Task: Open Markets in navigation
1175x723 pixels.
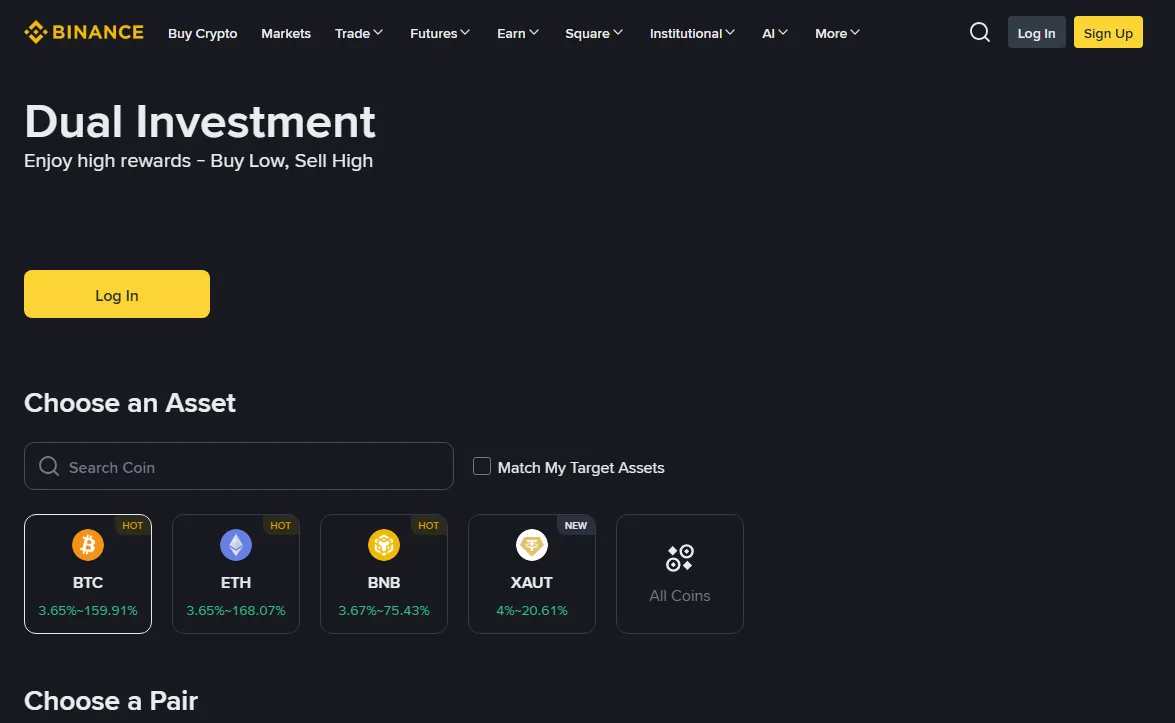Action: click(286, 33)
